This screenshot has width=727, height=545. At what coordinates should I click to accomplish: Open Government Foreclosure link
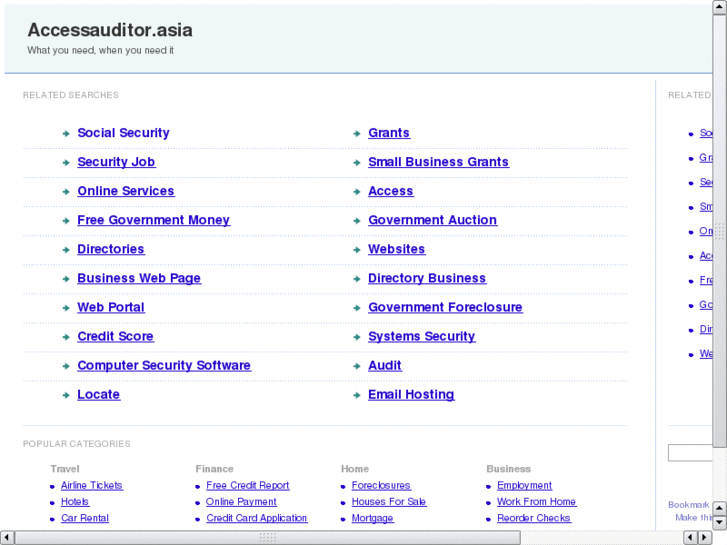point(445,308)
